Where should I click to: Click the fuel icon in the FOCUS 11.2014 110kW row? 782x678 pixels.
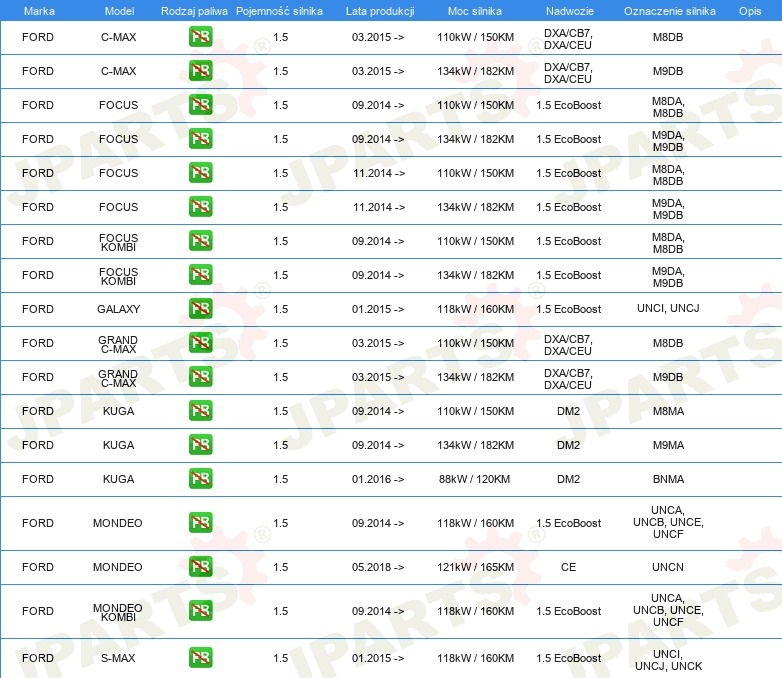pyautogui.click(x=200, y=173)
